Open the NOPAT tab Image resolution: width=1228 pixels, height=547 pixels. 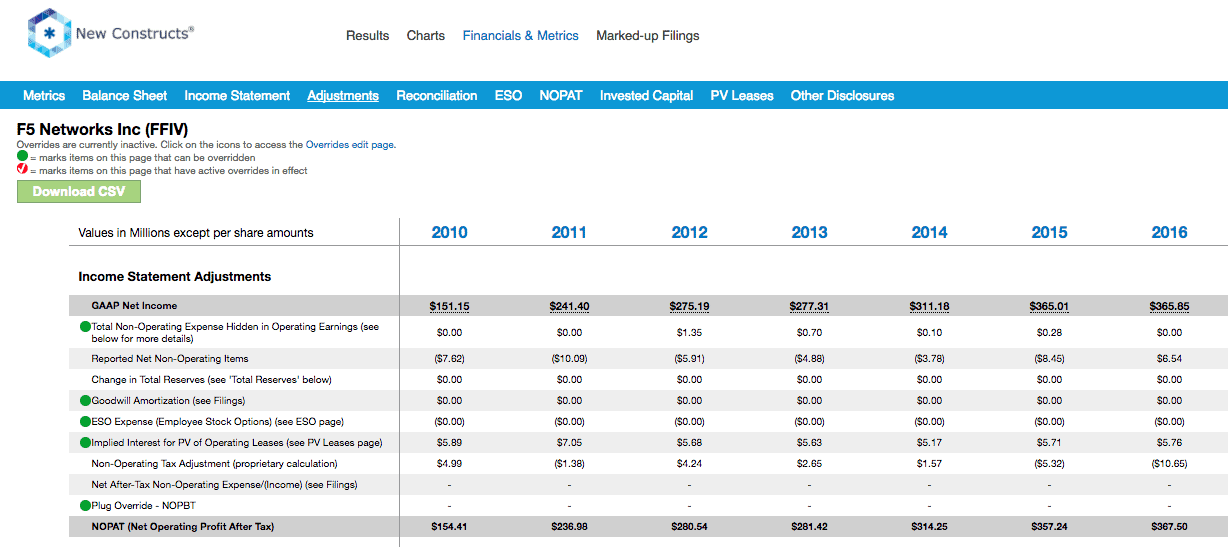[561, 96]
